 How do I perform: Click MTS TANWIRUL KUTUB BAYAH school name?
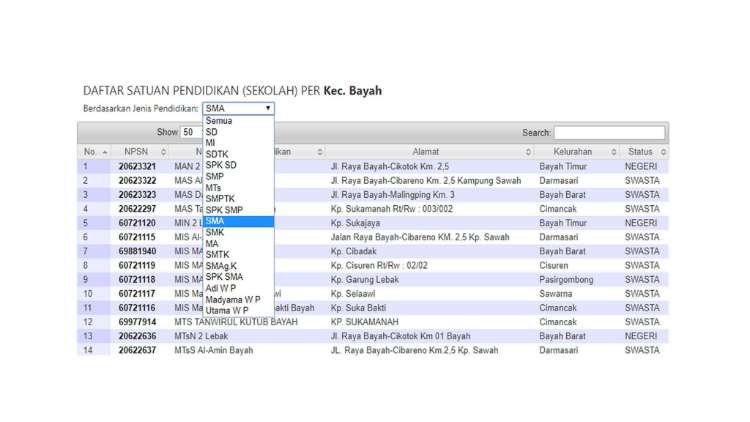tap(236, 322)
